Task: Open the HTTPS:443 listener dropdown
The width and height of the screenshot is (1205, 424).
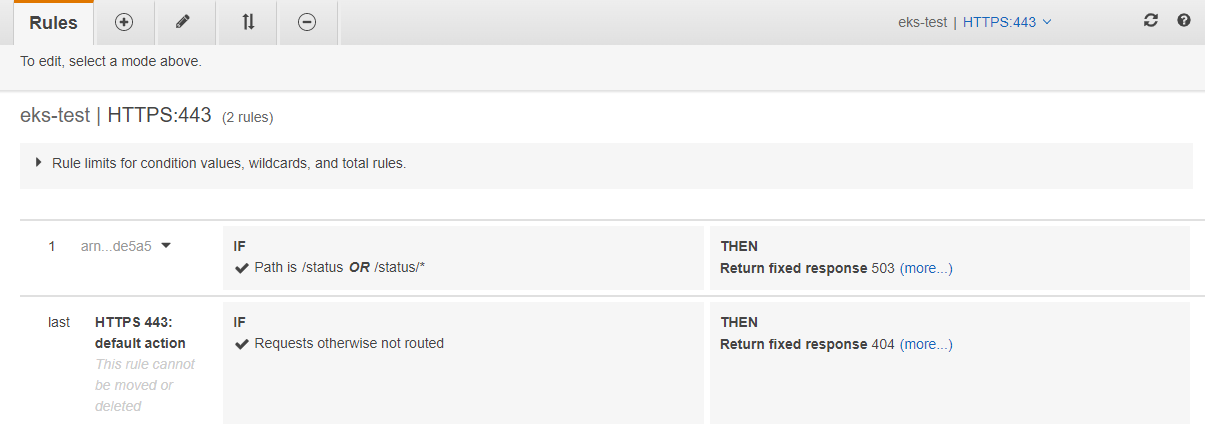Action: tap(1007, 22)
